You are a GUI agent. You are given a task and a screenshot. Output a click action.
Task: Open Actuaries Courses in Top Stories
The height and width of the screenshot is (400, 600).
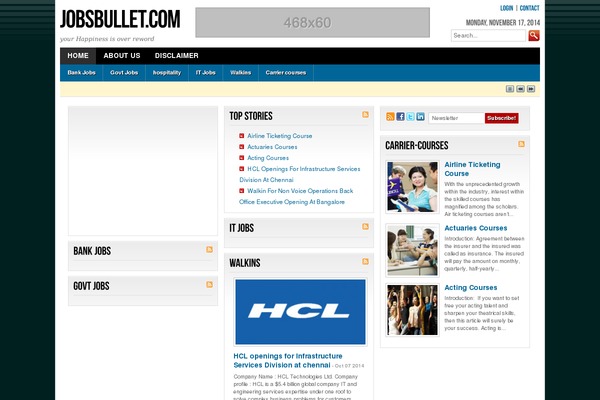[x=272, y=147]
